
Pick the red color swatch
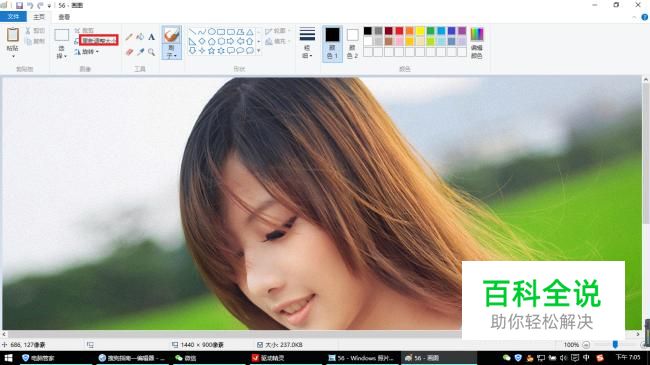tap(399, 31)
